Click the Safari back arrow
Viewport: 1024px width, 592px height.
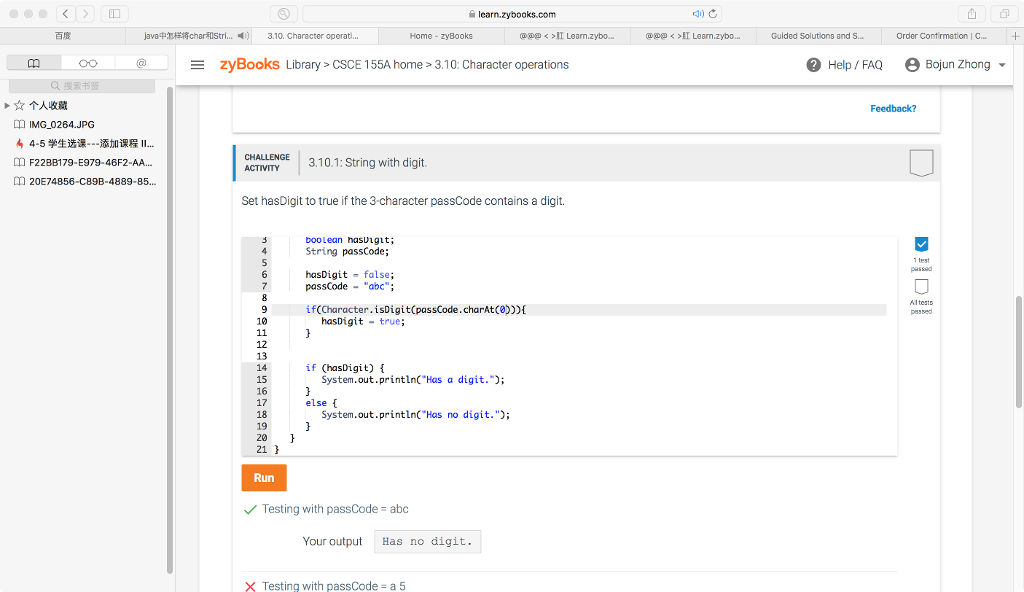(65, 14)
